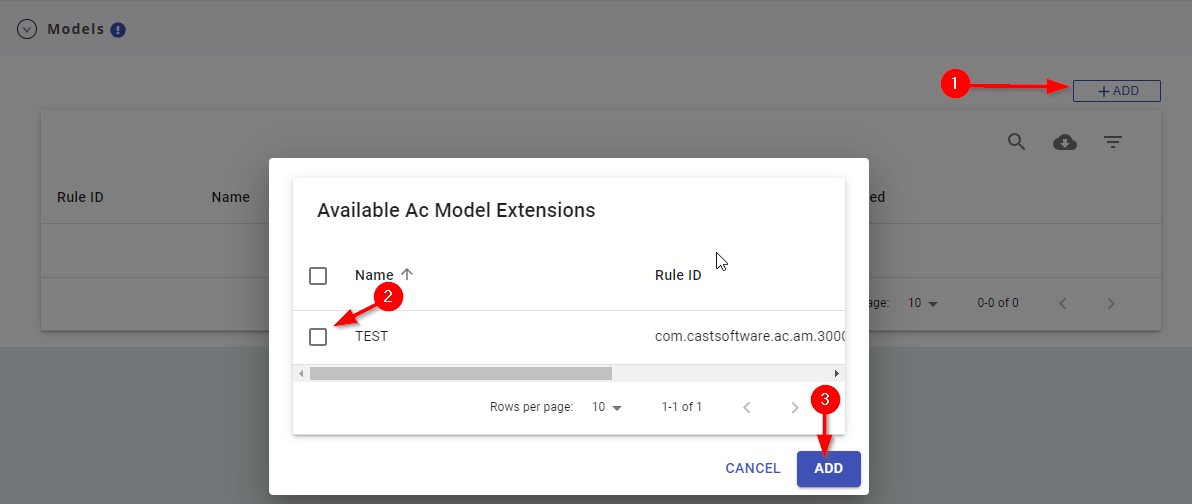Click next page chevron in background table
This screenshot has width=1192, height=504.
[1110, 303]
